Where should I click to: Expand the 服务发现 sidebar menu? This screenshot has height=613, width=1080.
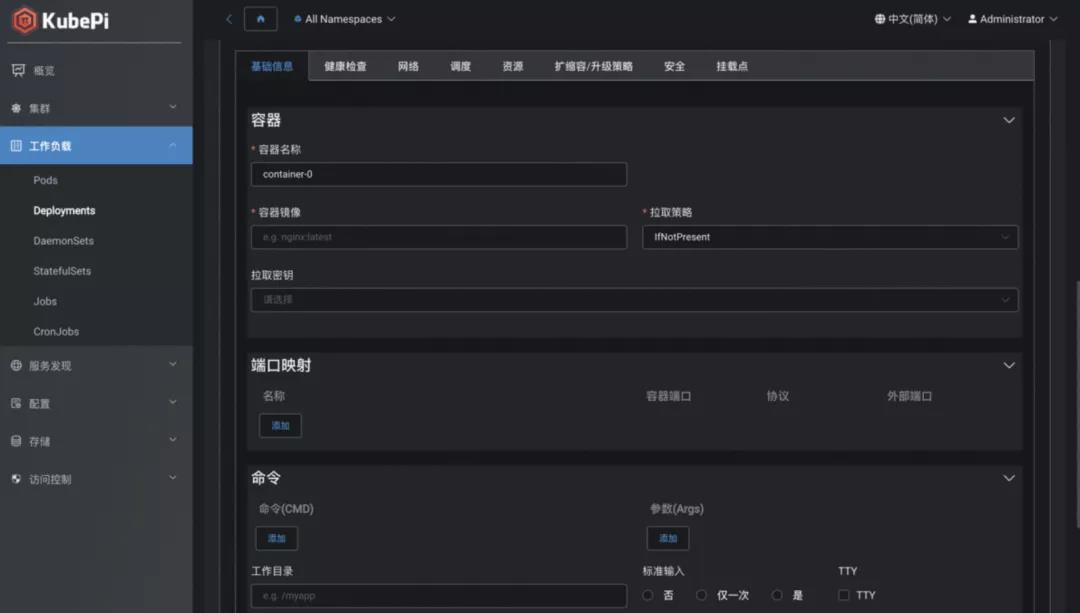(173, 364)
